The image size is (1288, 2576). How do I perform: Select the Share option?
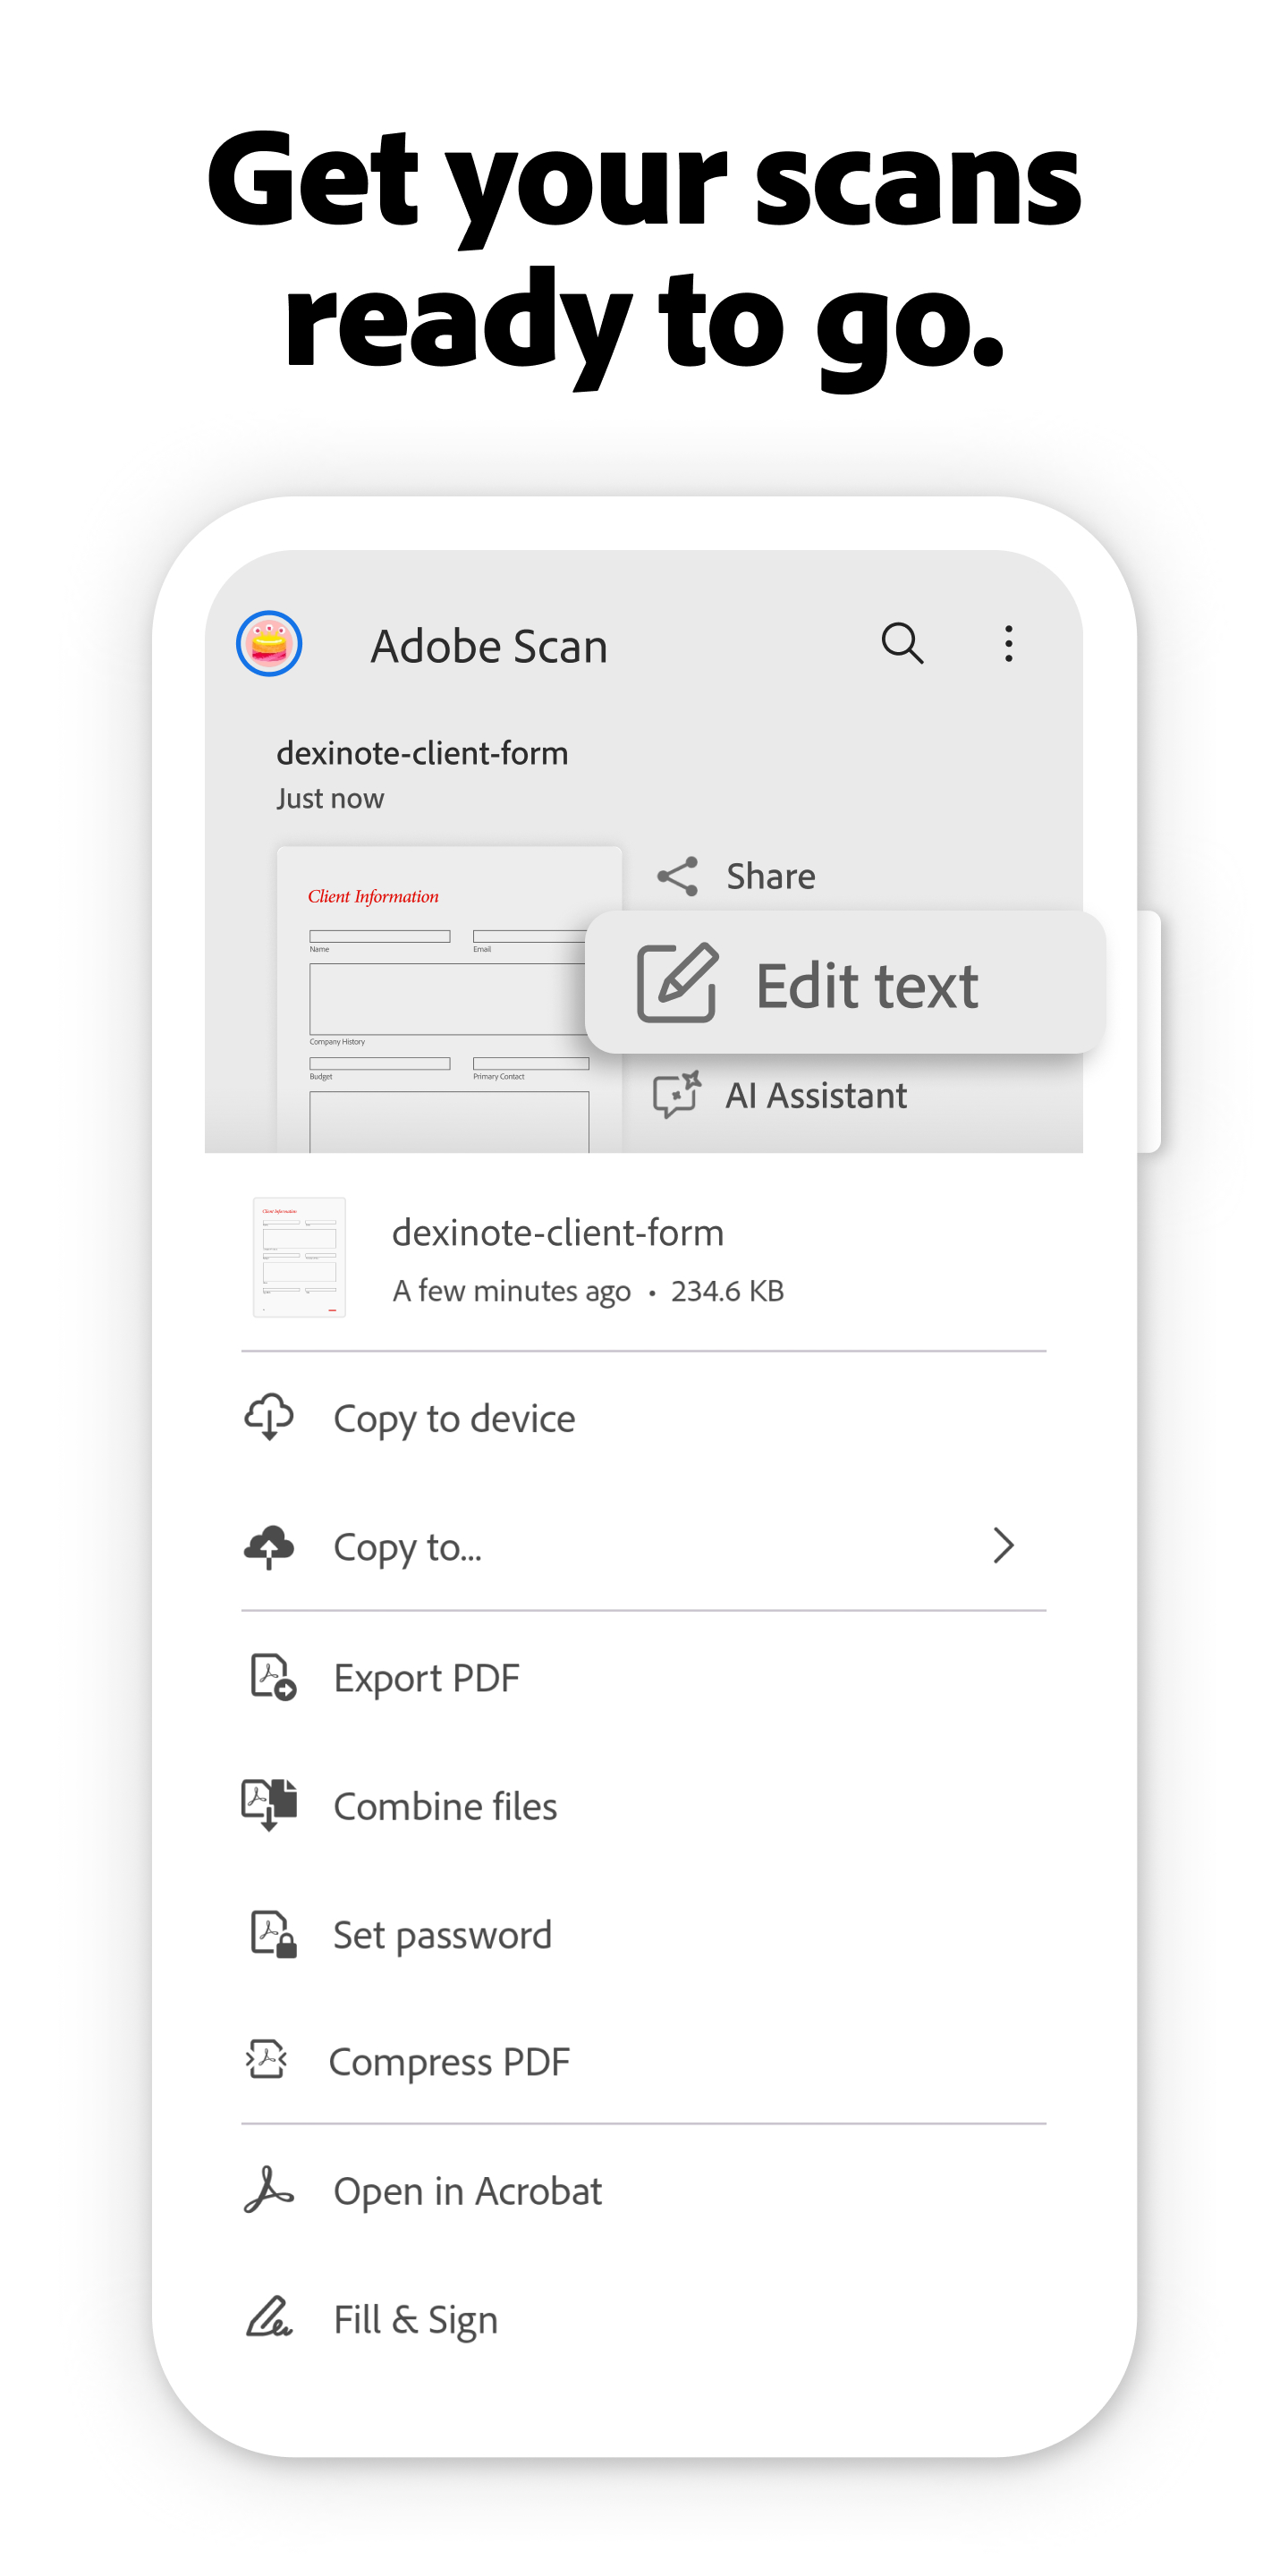click(x=735, y=876)
